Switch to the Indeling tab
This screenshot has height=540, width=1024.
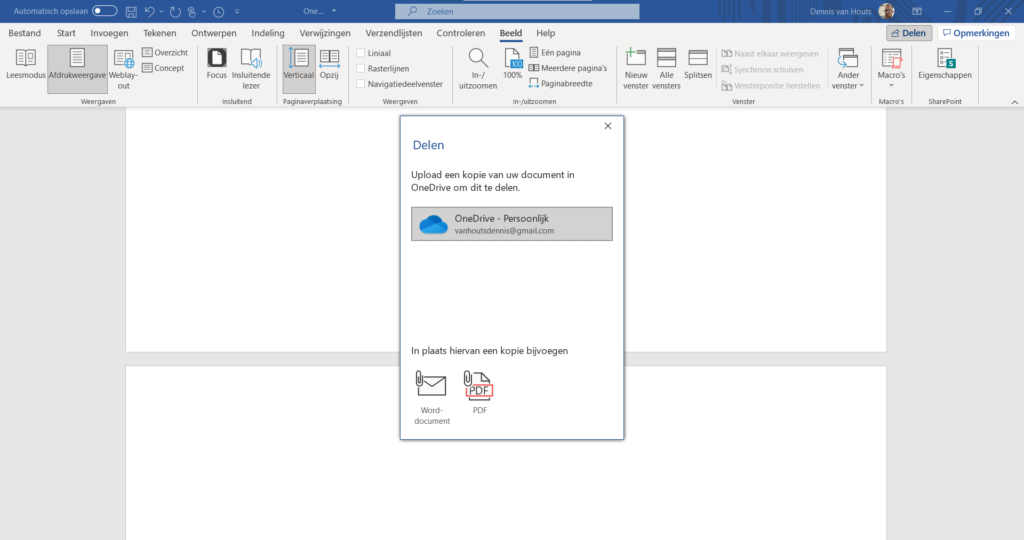[x=268, y=33]
